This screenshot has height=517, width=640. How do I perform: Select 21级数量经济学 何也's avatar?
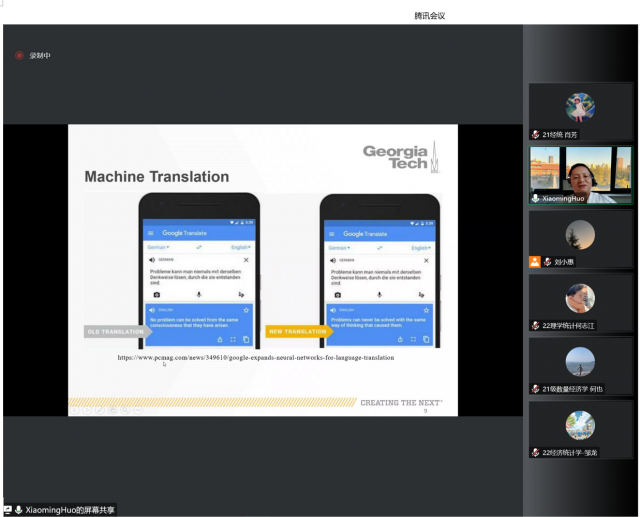(x=580, y=362)
